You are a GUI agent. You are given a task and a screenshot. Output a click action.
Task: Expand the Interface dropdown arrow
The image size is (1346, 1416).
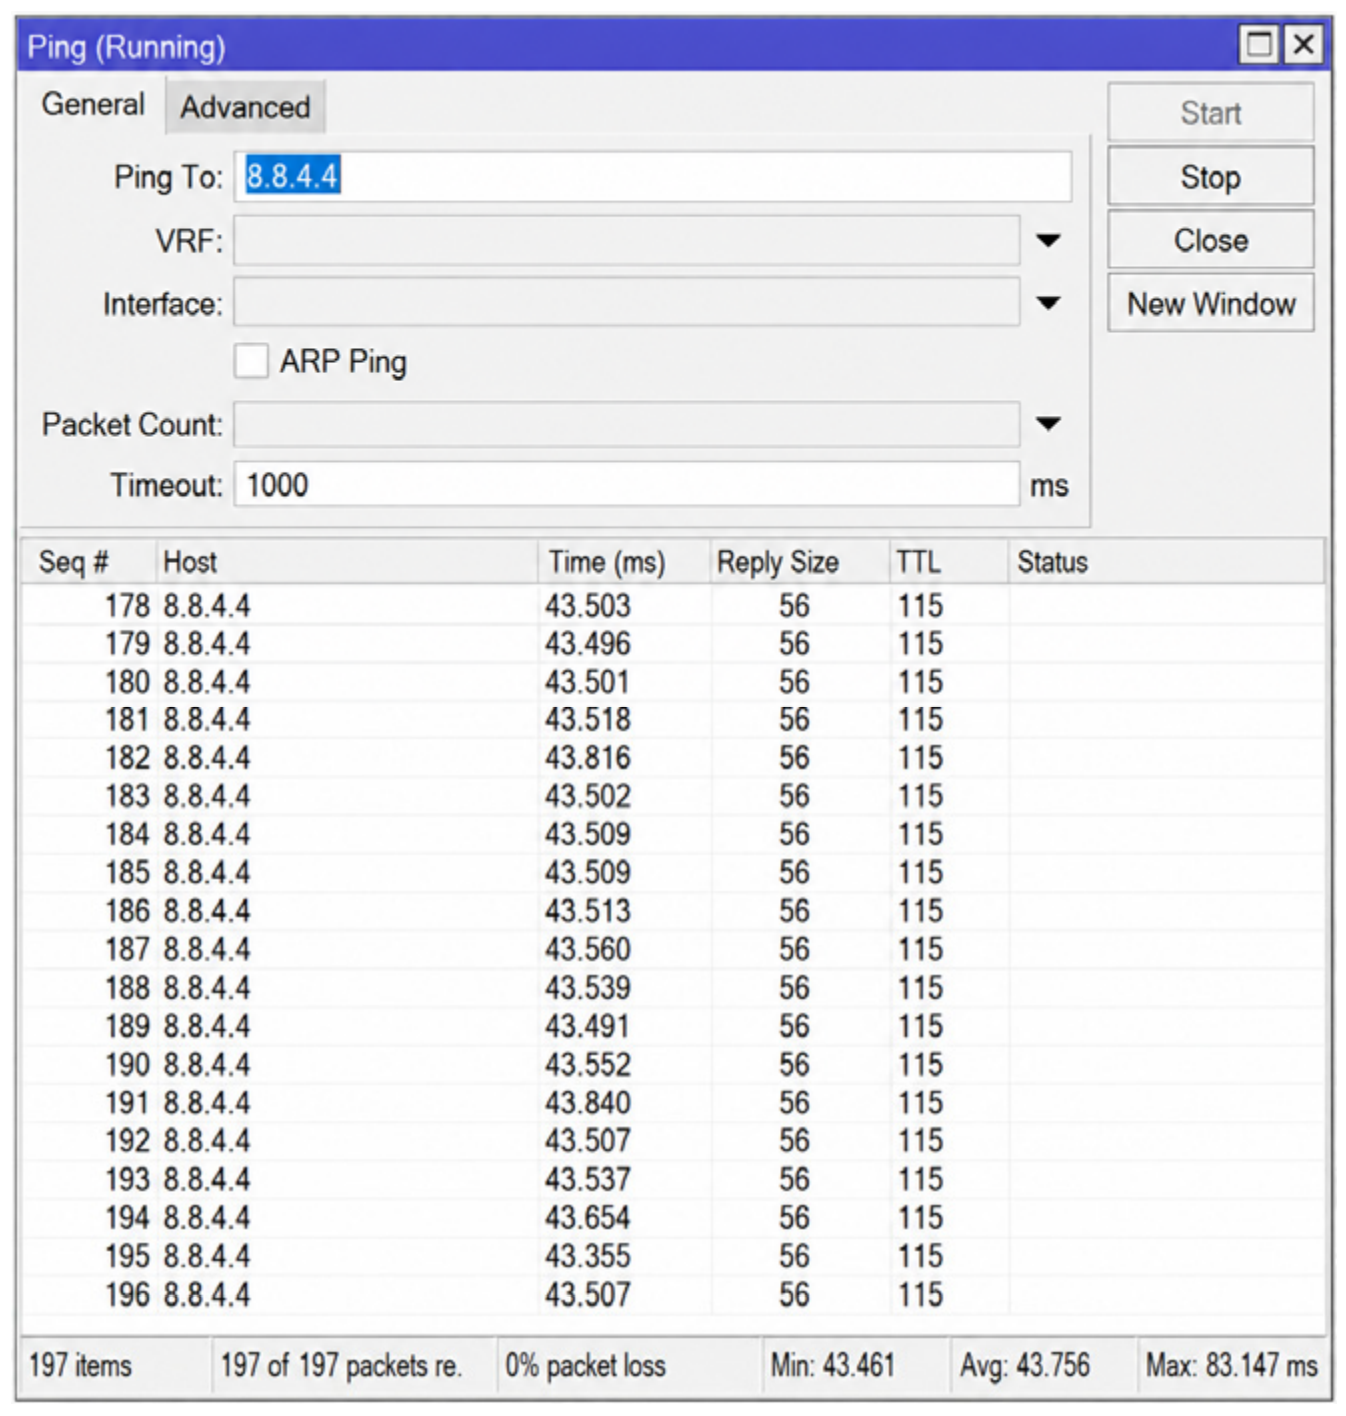pos(1048,303)
